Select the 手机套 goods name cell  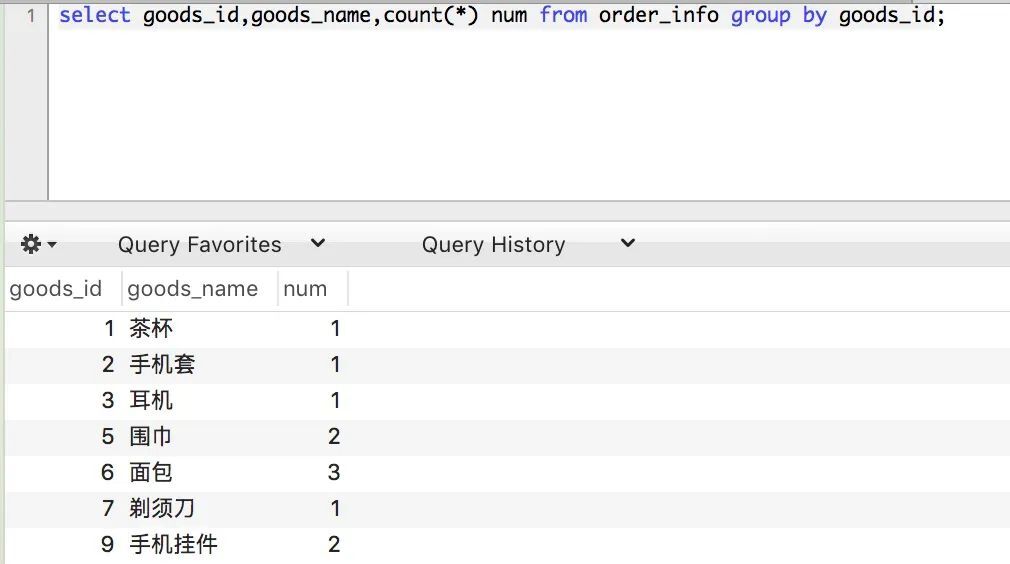point(162,364)
